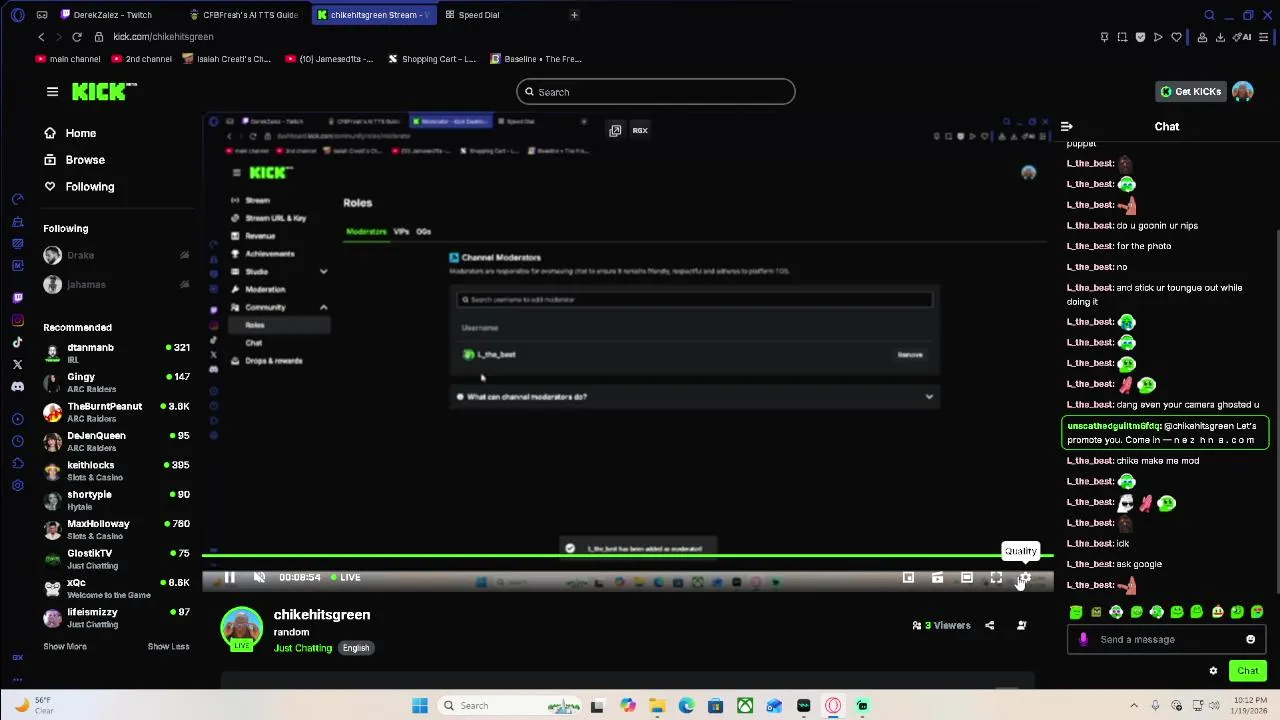The width and height of the screenshot is (1280, 720).
Task: Switch to CFBFresh's AI TTS Guide tab
Action: click(247, 15)
